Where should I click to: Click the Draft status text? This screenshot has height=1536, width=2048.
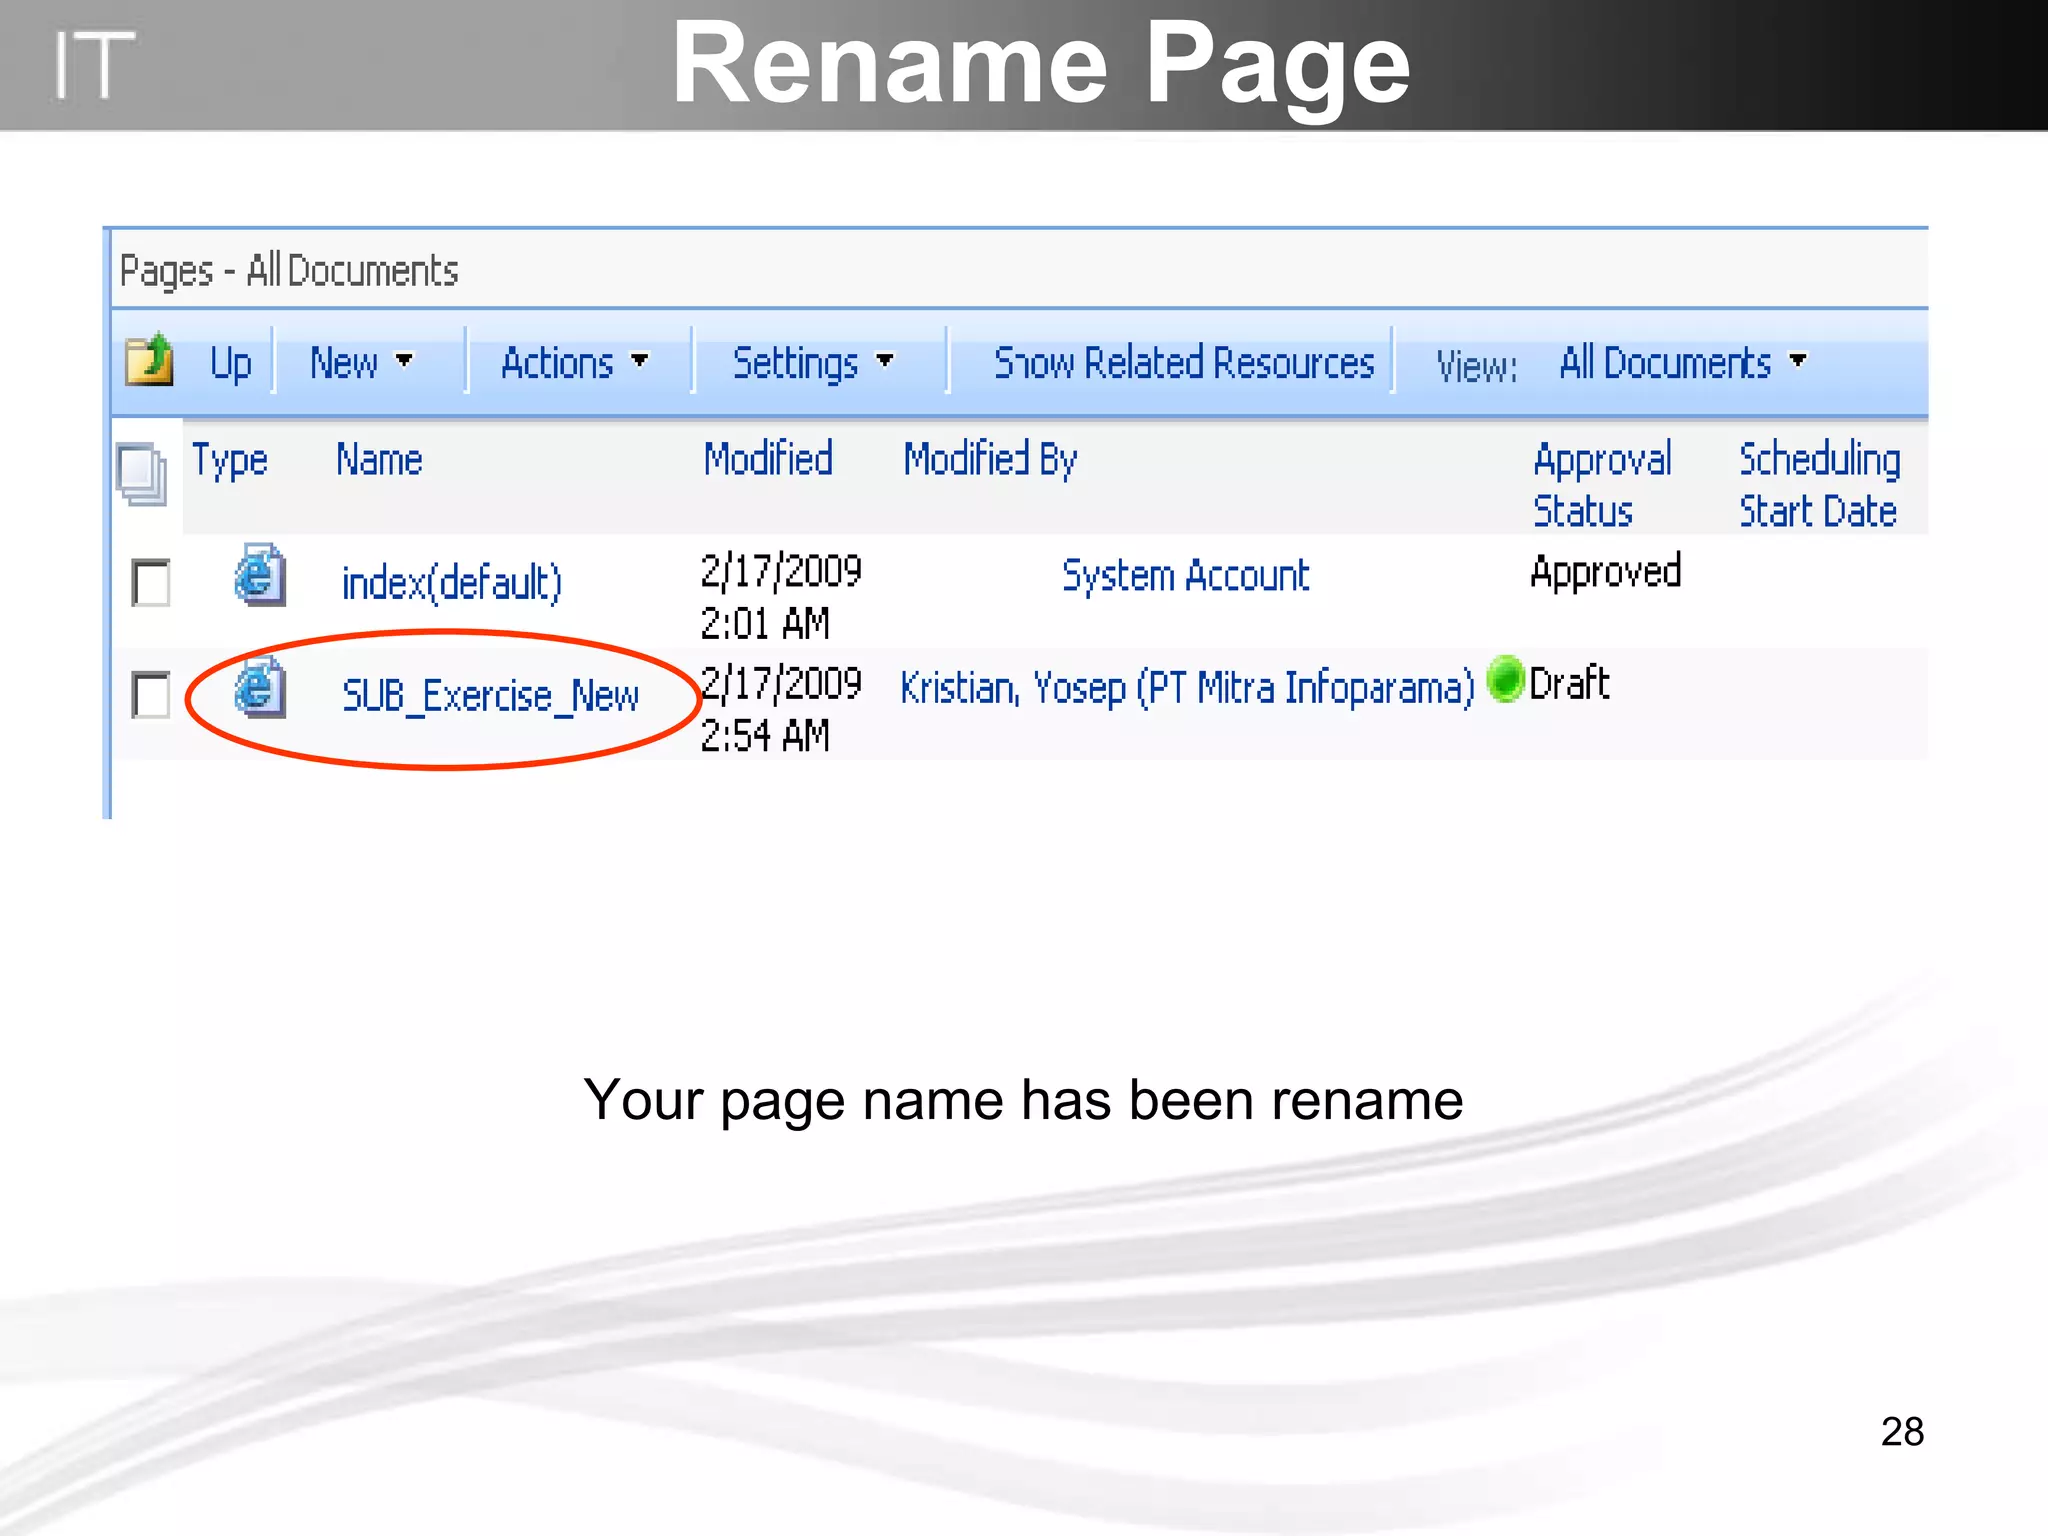point(1569,683)
